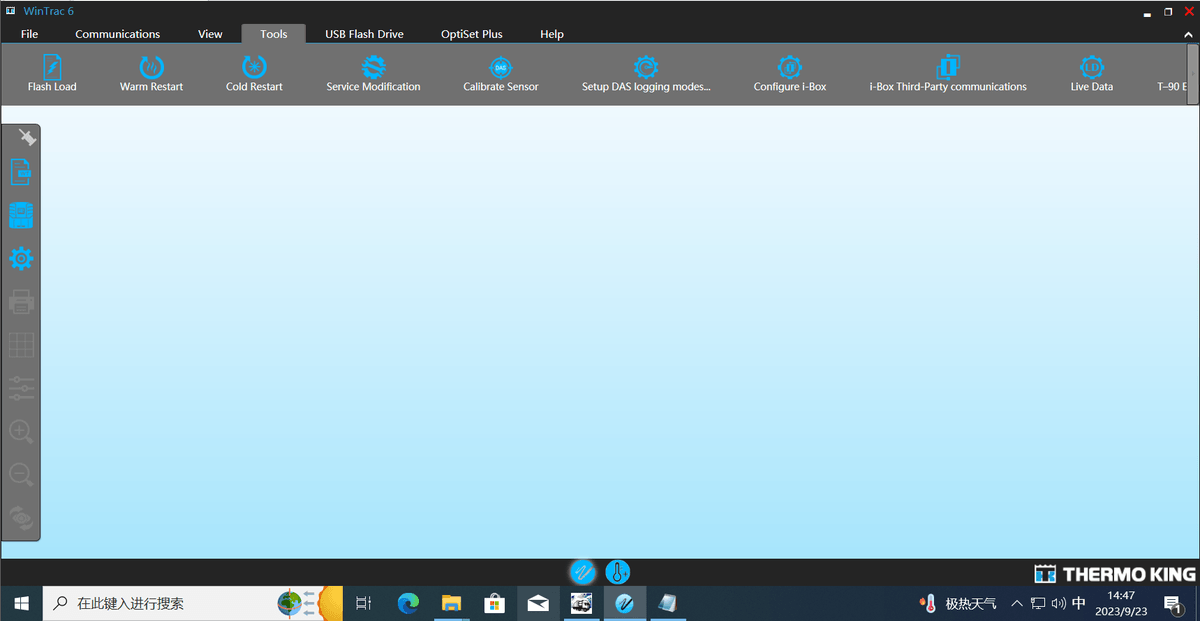This screenshot has height=621, width=1200.
Task: Open the gear settings in left sidebar
Action: coord(21,259)
